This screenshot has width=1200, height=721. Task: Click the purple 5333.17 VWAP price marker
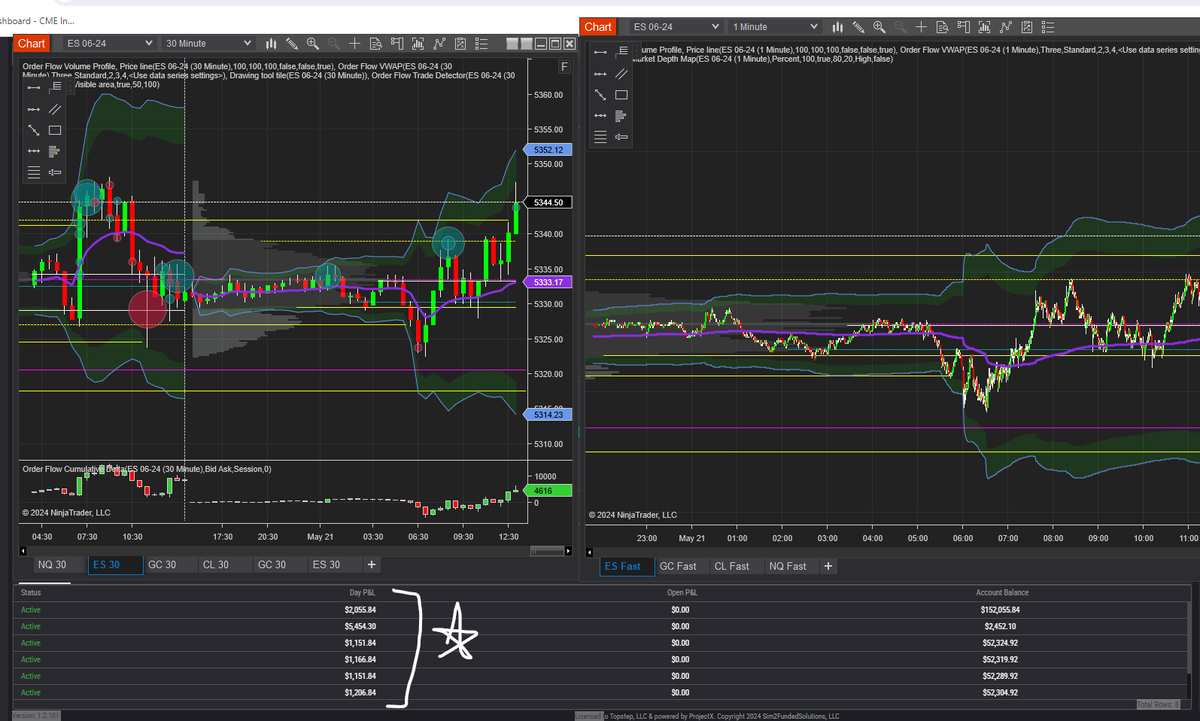pos(548,283)
